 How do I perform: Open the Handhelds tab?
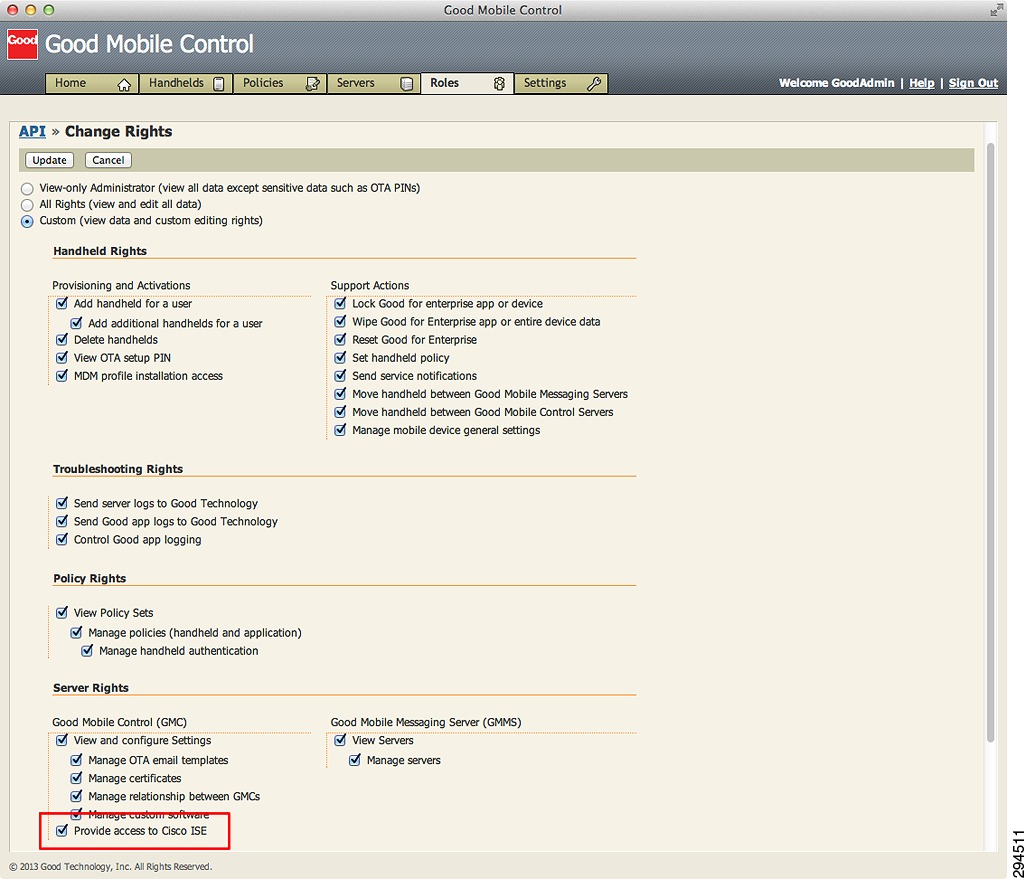click(x=186, y=83)
